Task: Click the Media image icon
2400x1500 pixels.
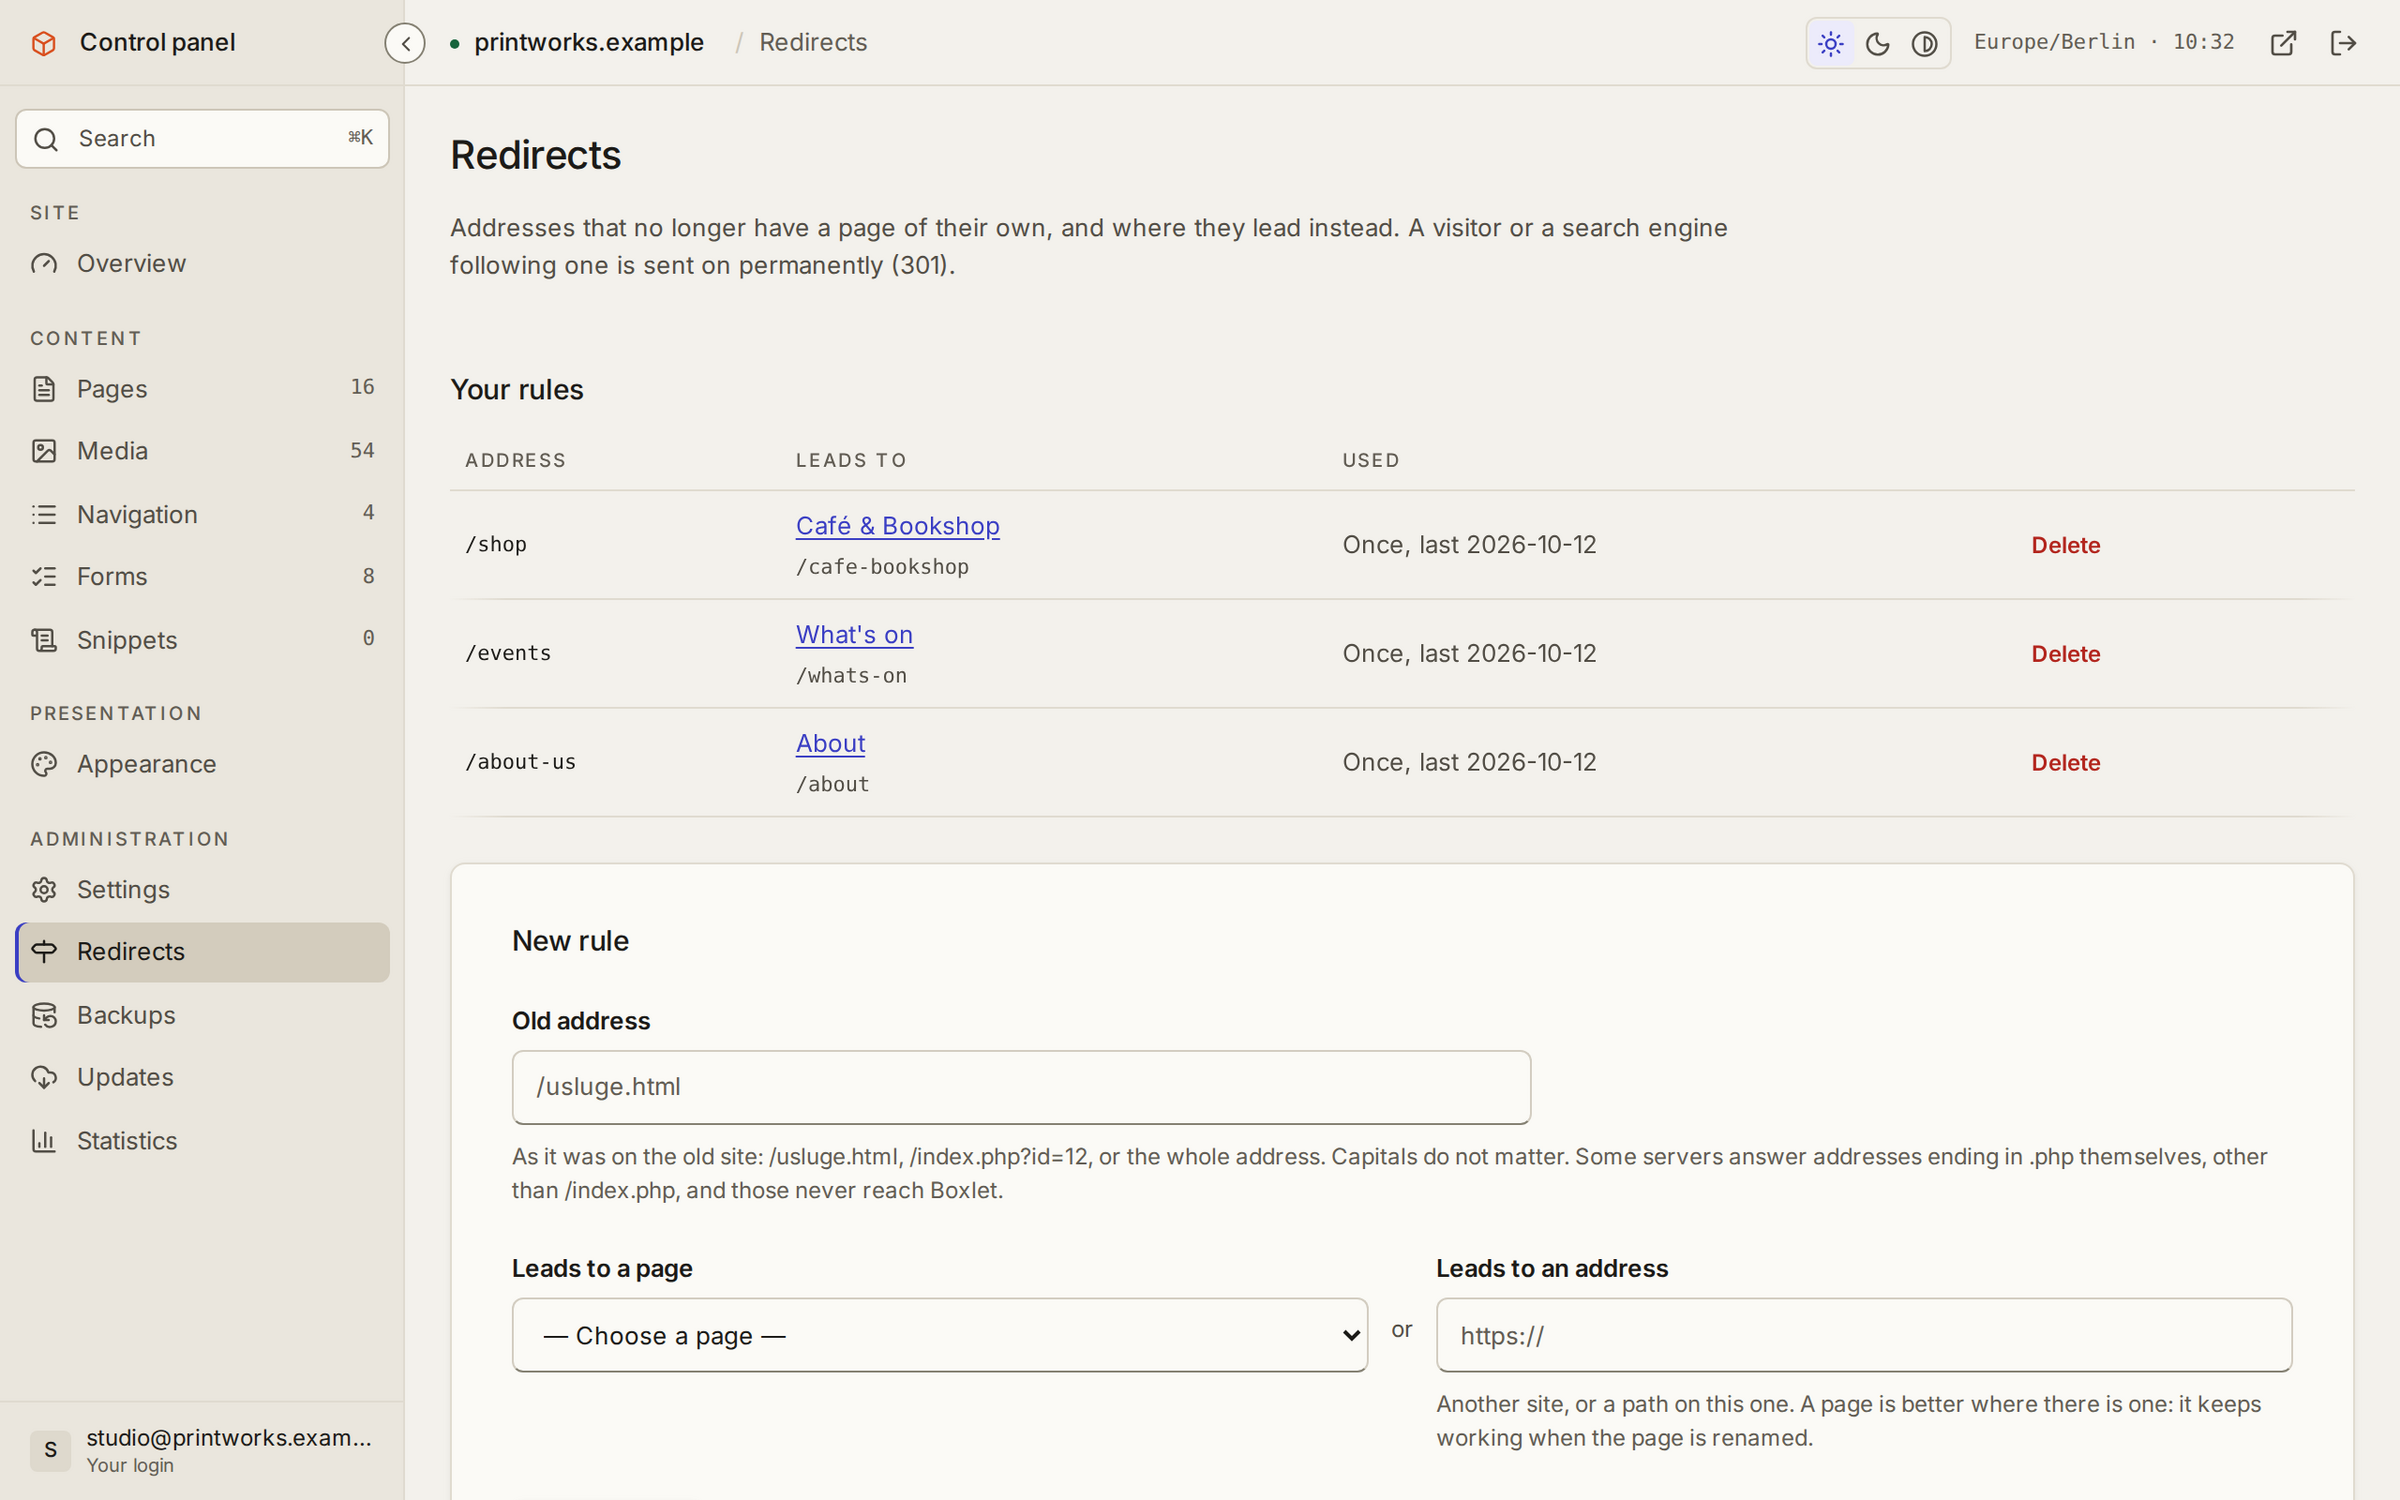Action: pyautogui.click(x=44, y=451)
